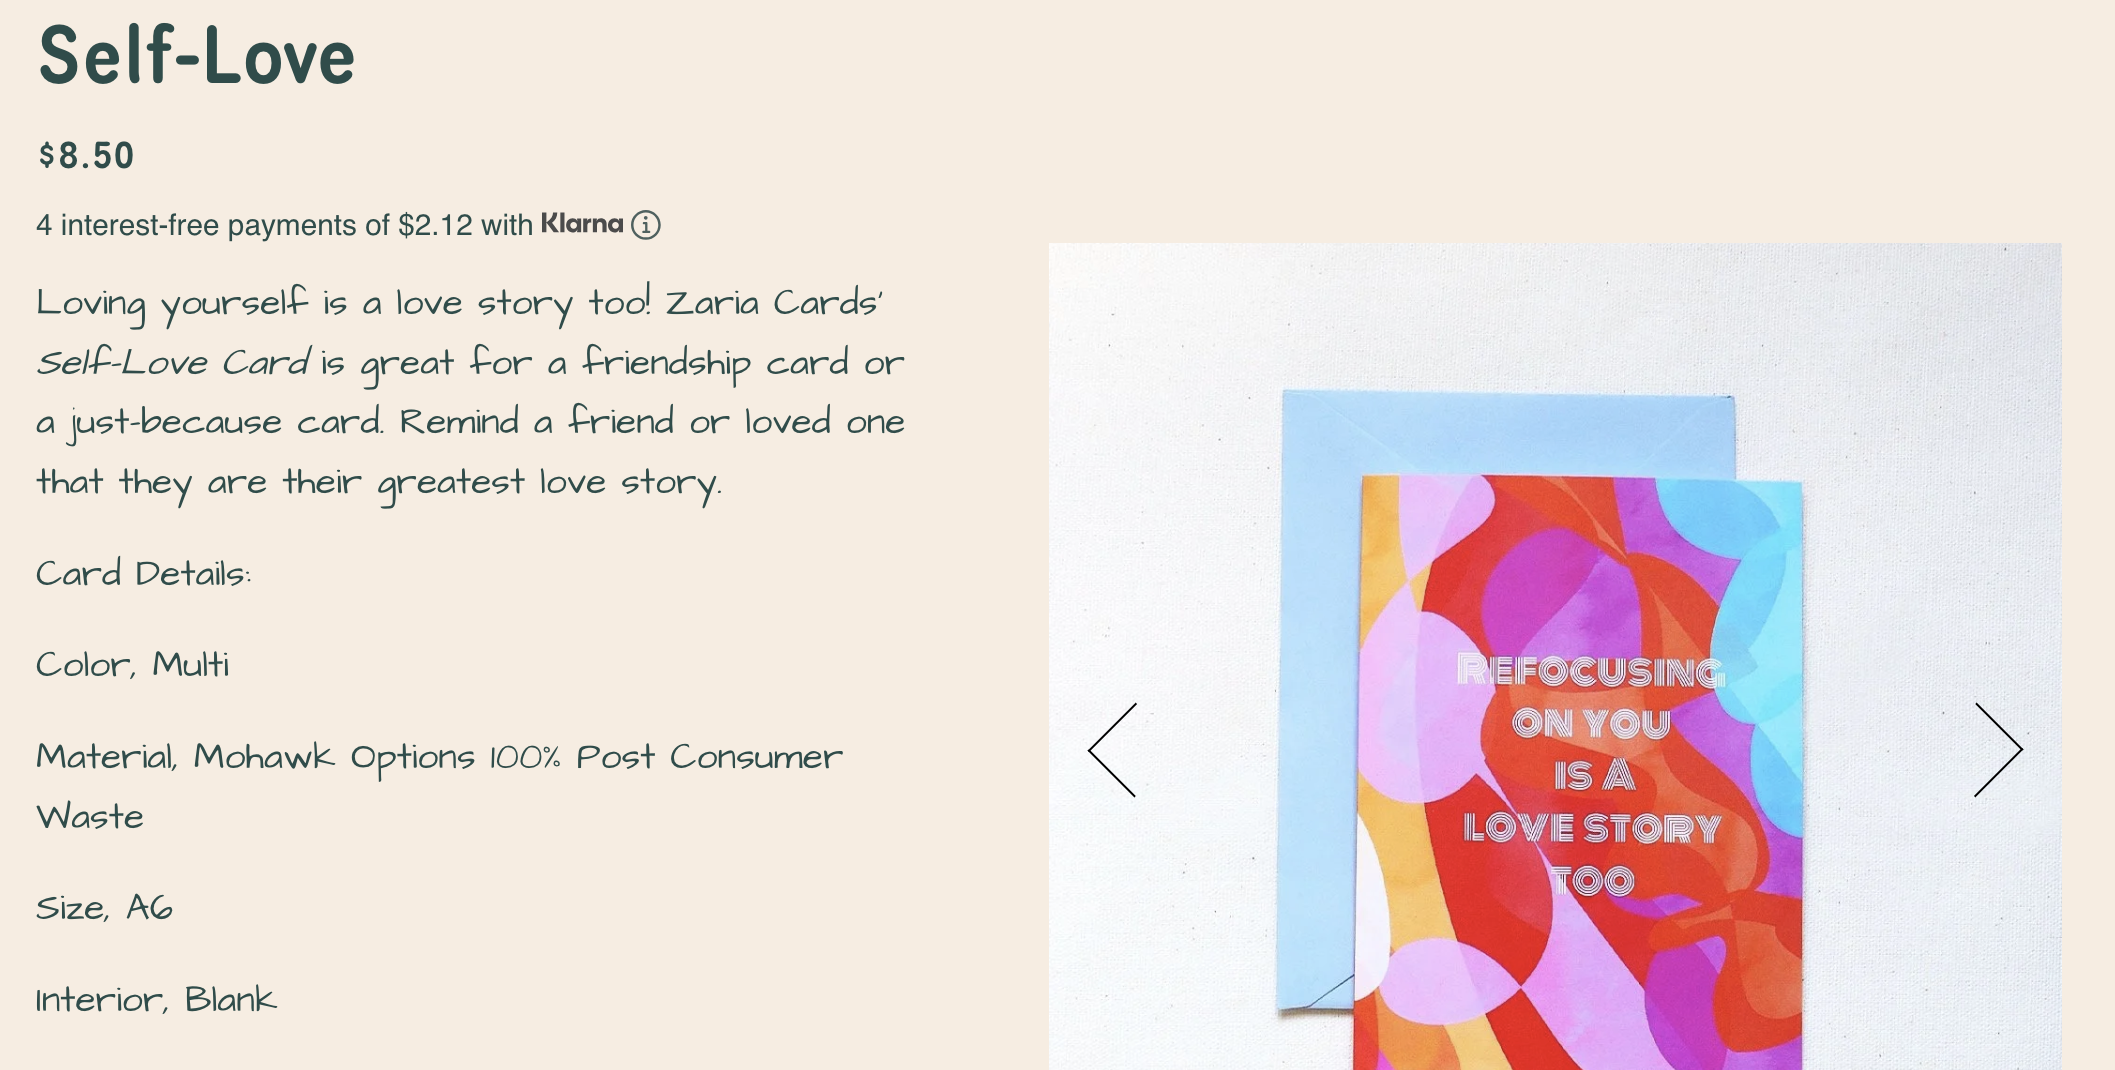Click the Interior, Blank detail line

click(x=156, y=1000)
